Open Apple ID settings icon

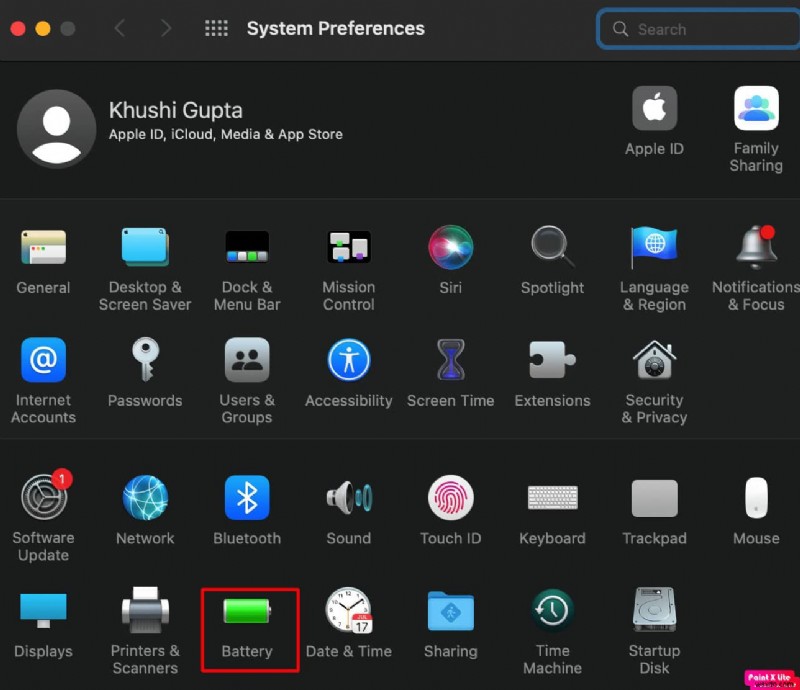(x=655, y=108)
